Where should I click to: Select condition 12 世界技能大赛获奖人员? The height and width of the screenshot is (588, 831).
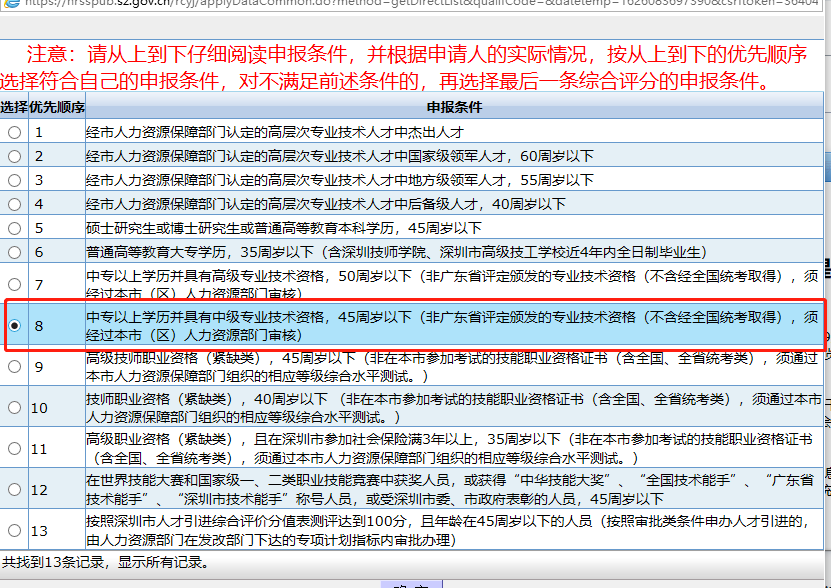[x=14, y=490]
